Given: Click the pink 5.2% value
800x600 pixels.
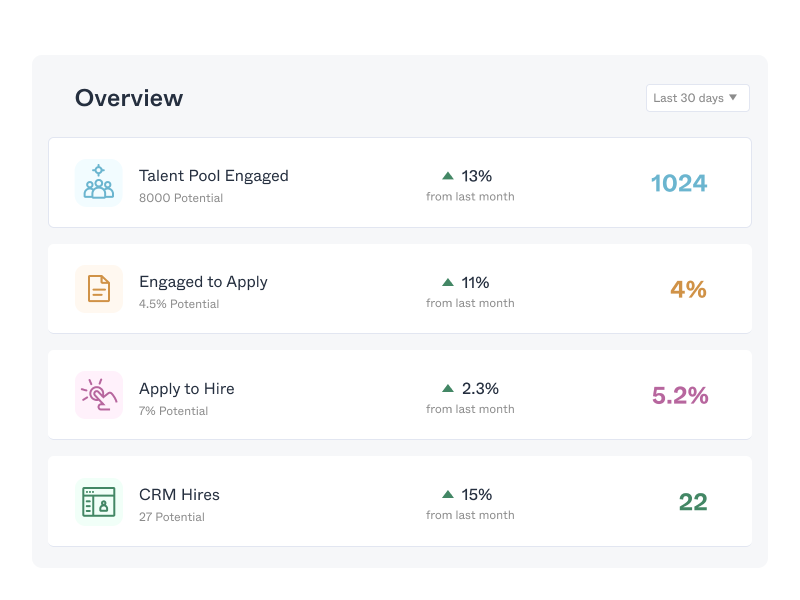Looking at the screenshot, I should (680, 395).
